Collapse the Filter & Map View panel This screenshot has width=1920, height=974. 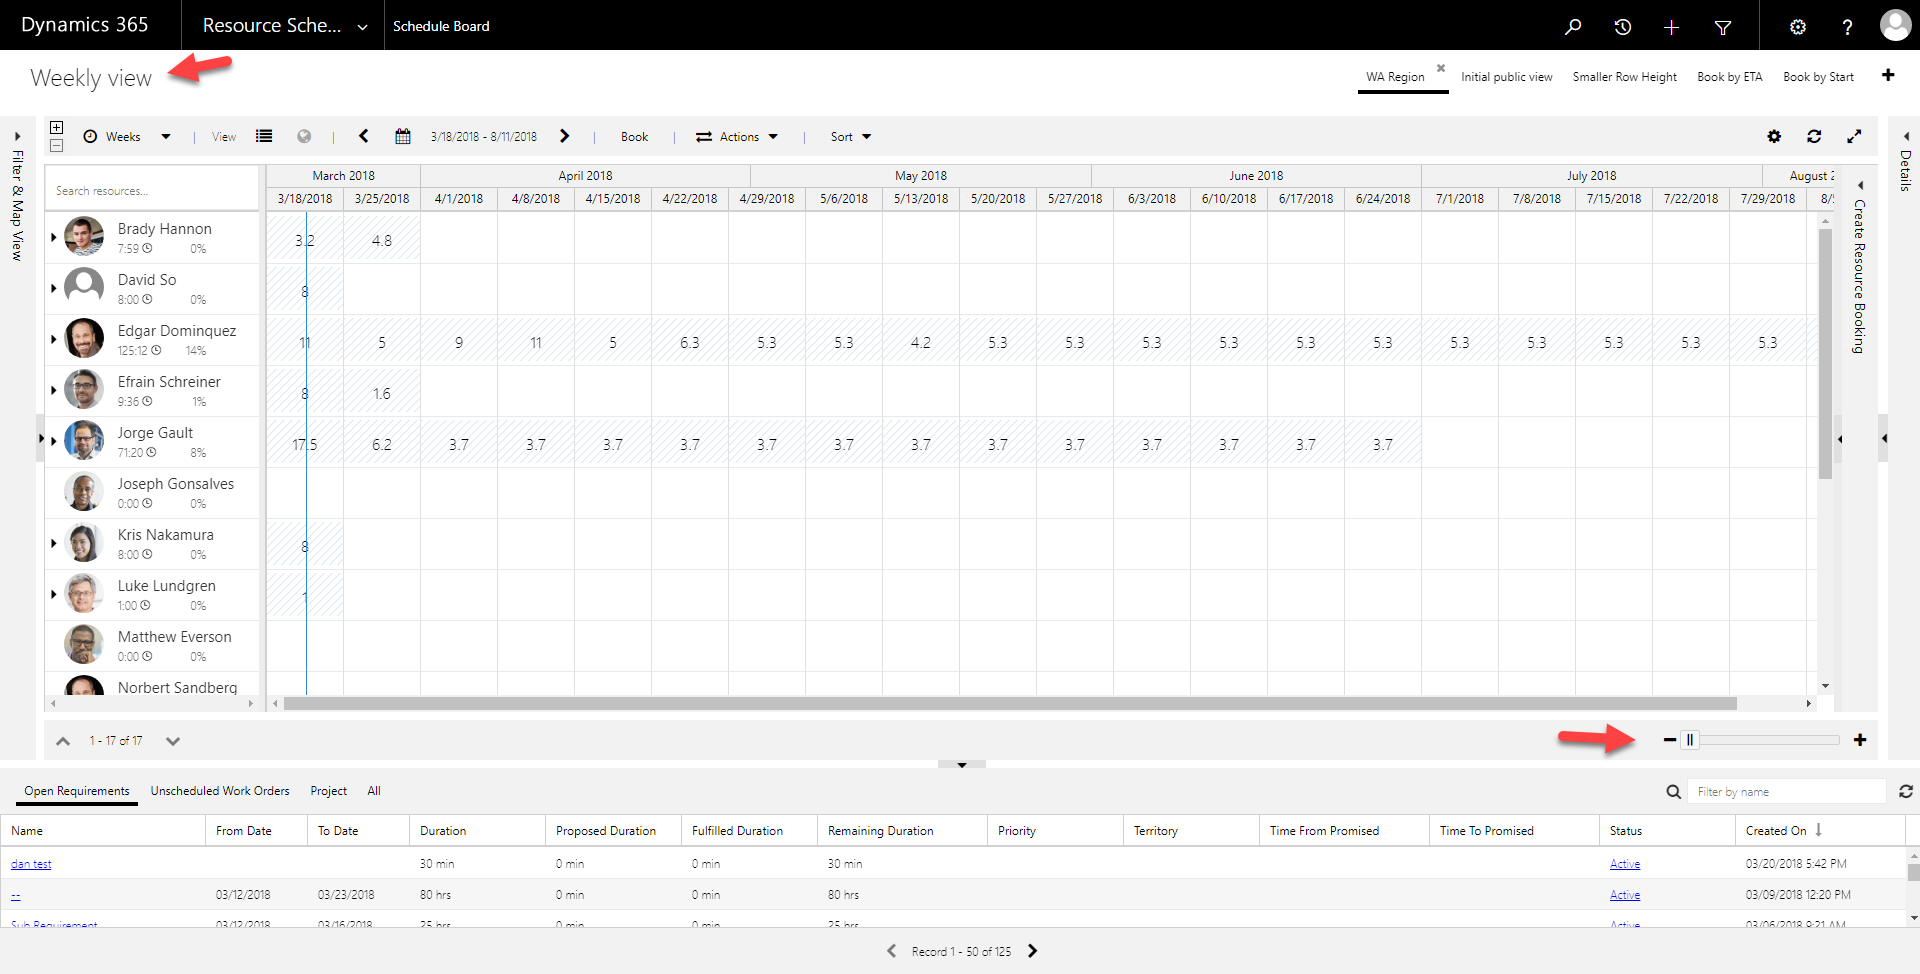(x=16, y=135)
